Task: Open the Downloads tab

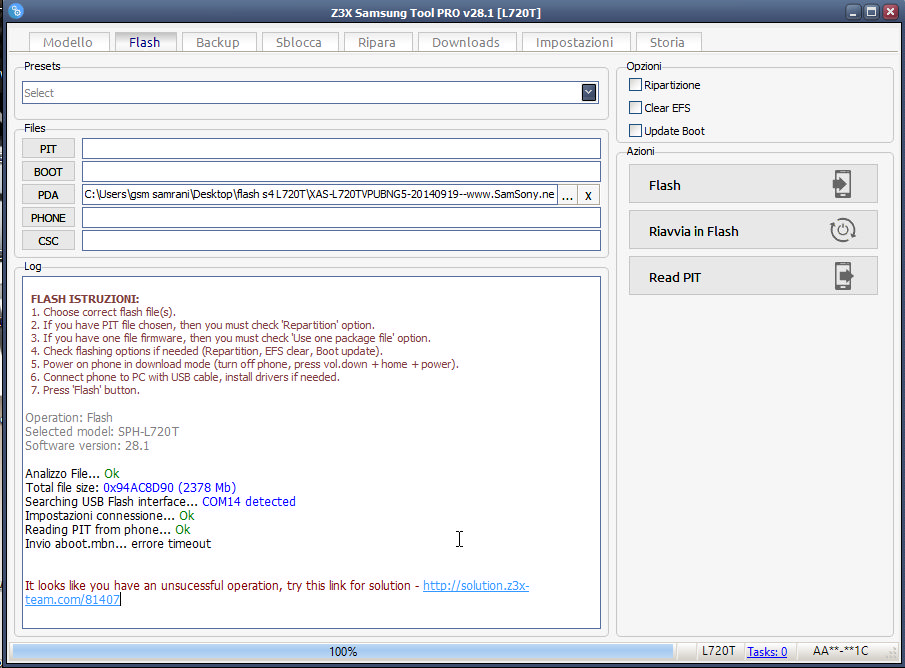Action: click(466, 42)
